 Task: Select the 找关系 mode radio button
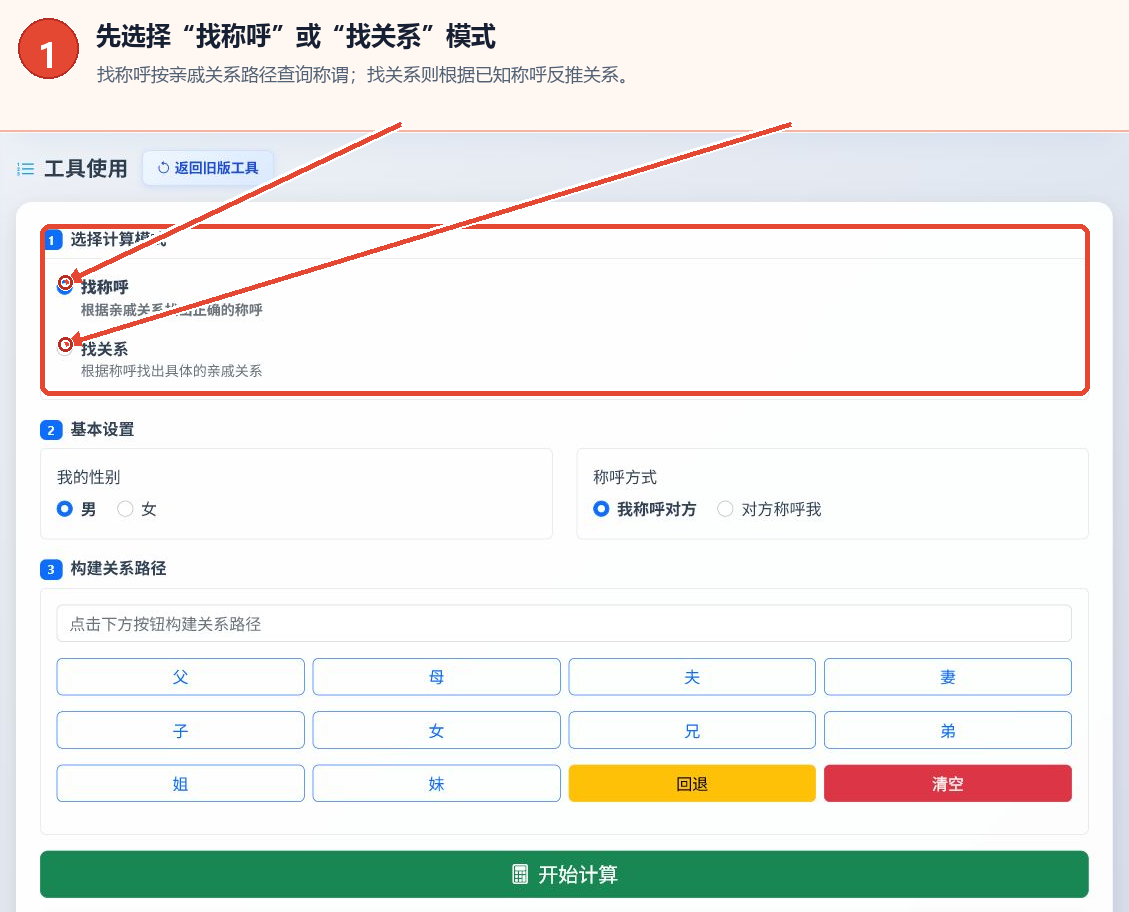tap(65, 347)
